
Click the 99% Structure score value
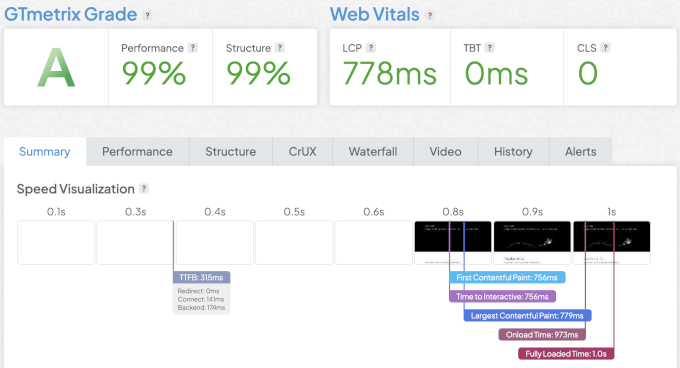pyautogui.click(x=258, y=73)
